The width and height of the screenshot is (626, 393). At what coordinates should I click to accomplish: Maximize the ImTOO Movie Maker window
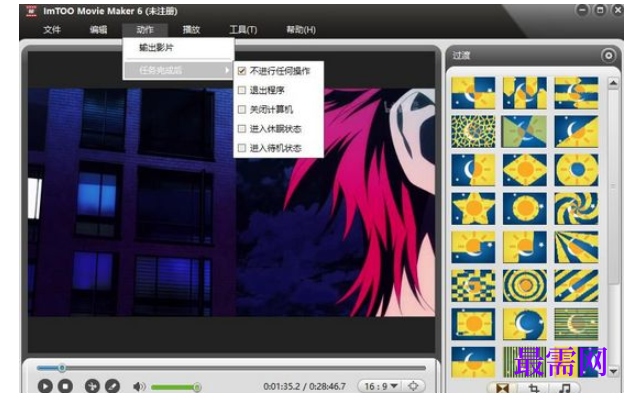(600, 10)
